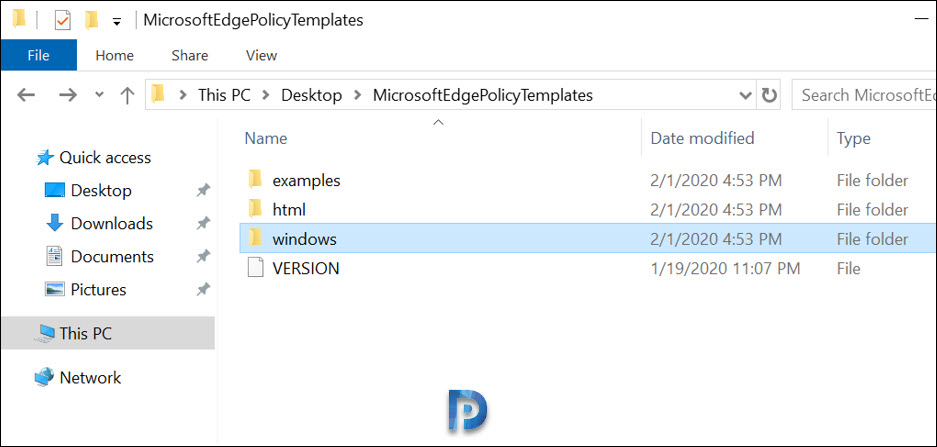Go up one folder level arrow
937x447 pixels.
pyautogui.click(x=127, y=95)
